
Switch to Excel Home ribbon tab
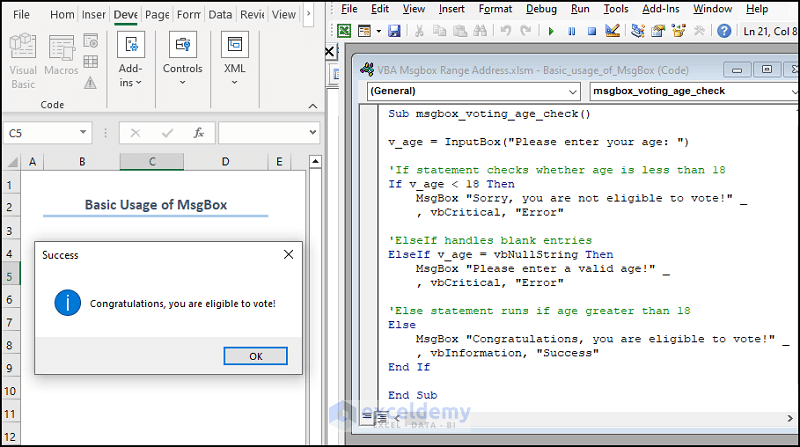(62, 14)
